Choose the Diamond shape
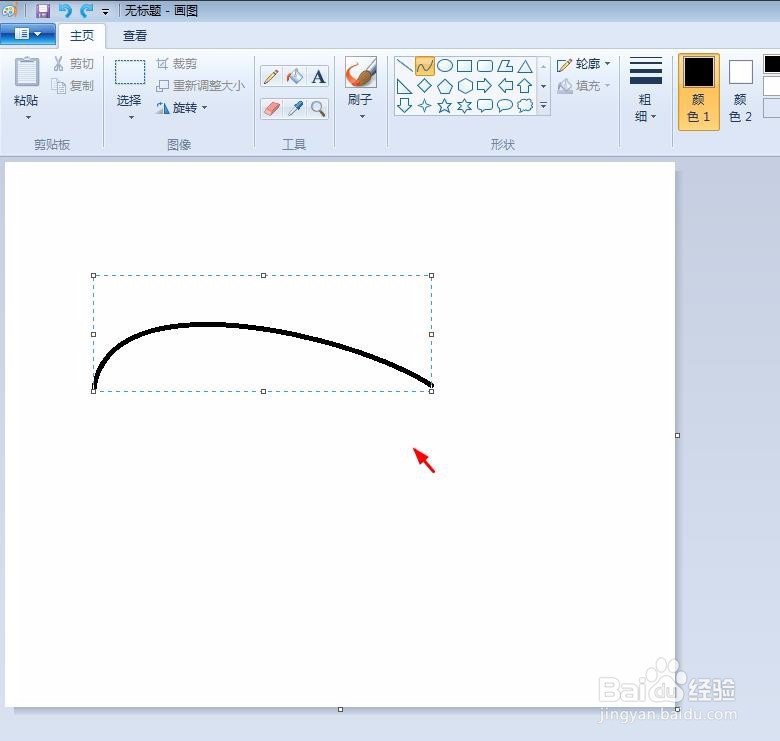Image resolution: width=780 pixels, height=741 pixels. [x=424, y=86]
